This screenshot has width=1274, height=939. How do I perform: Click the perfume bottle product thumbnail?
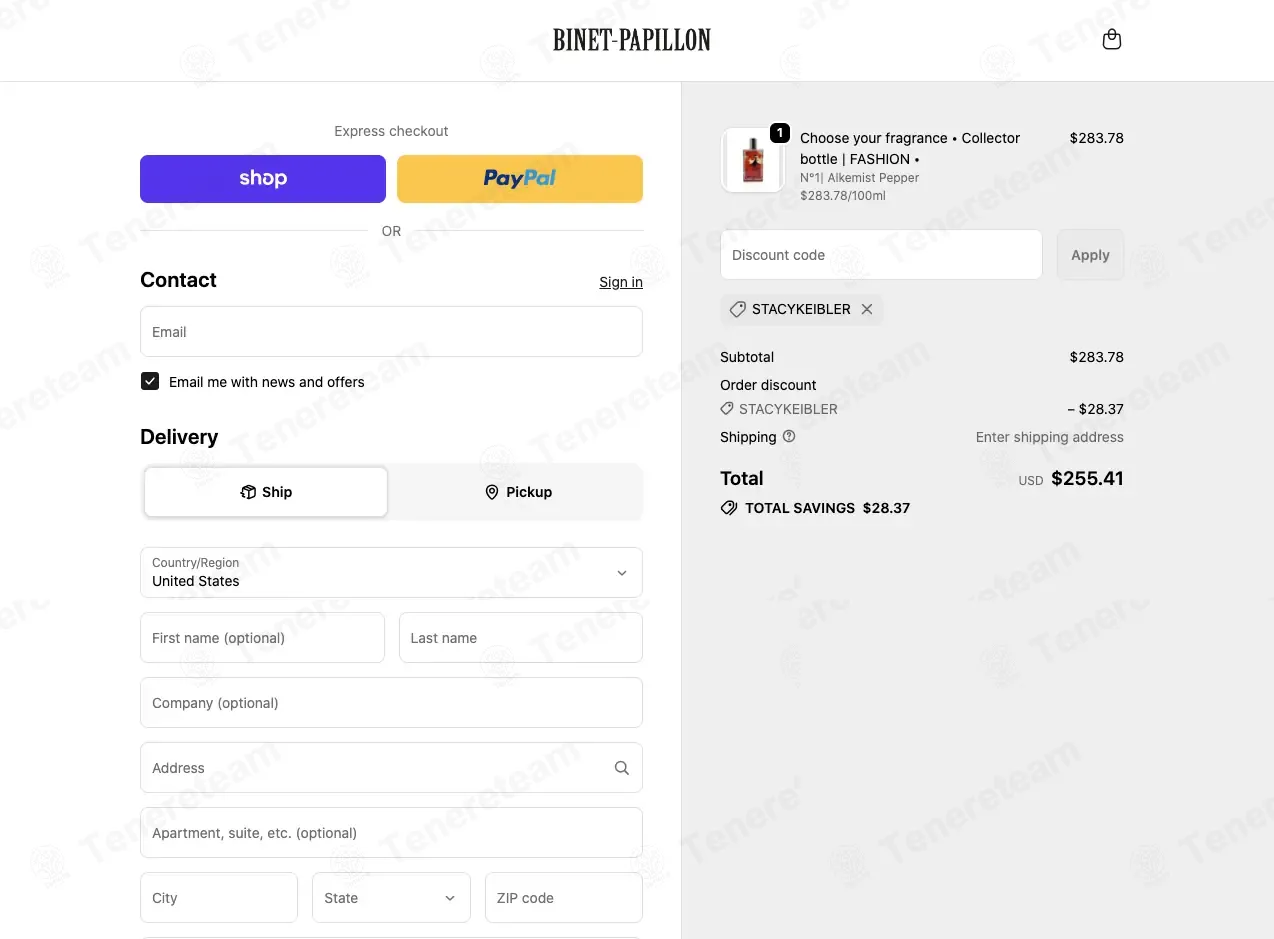coord(752,160)
